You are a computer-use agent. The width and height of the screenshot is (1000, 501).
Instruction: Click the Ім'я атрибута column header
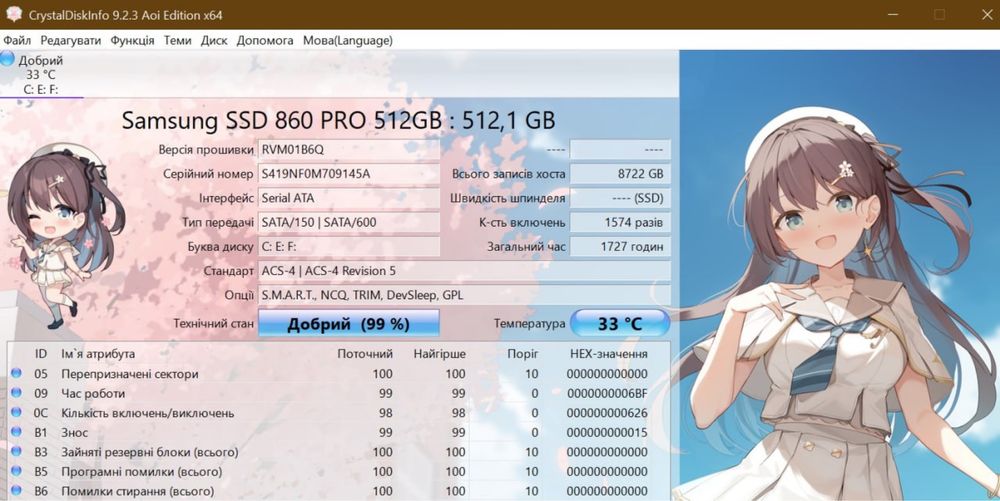[x=98, y=354]
